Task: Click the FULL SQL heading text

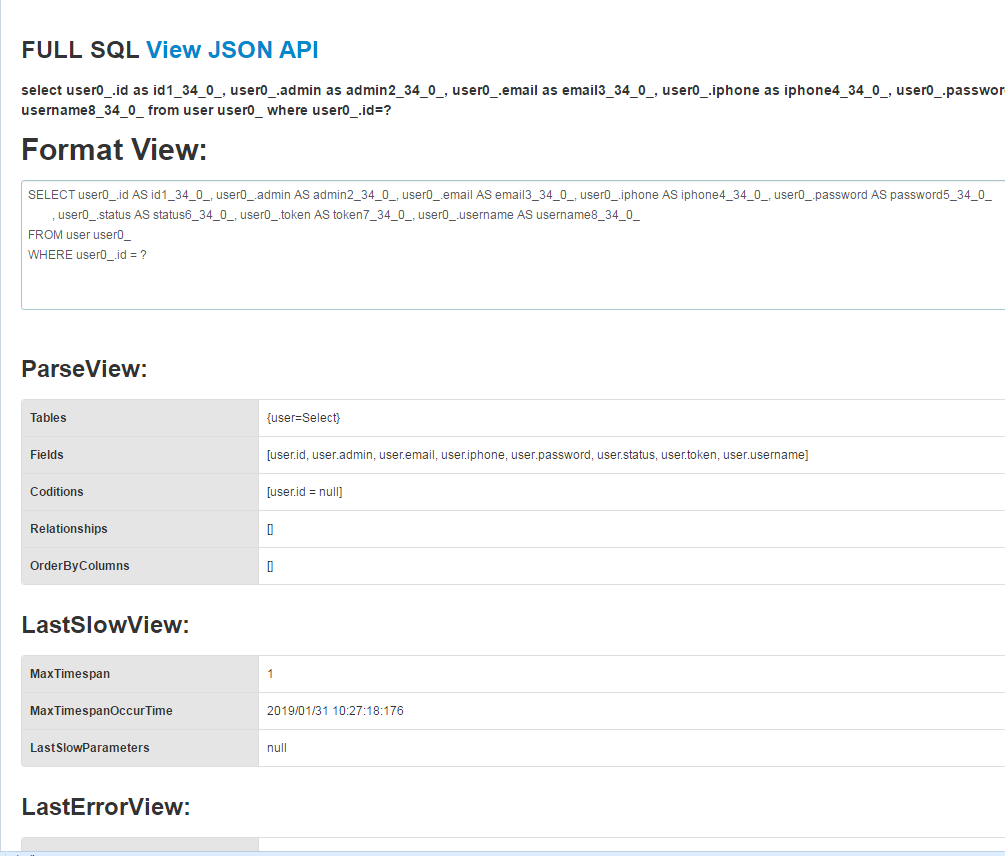Action: coord(80,50)
